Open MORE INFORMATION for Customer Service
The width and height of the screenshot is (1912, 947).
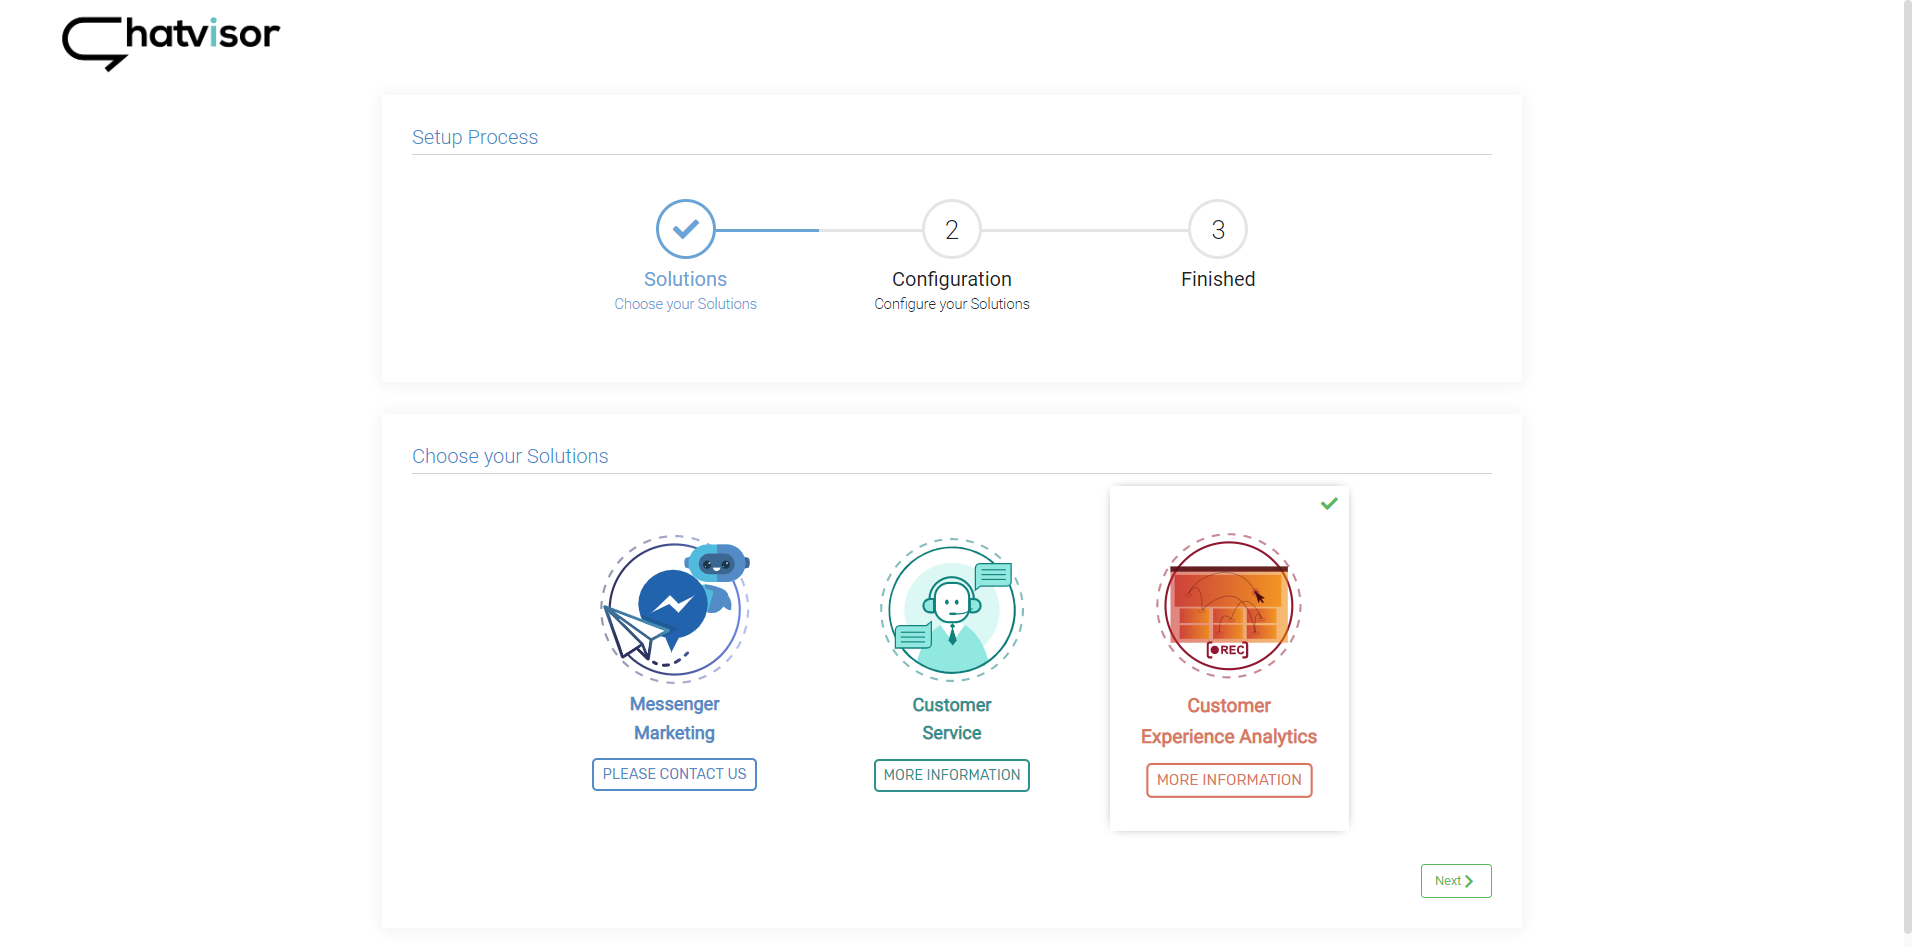point(952,775)
